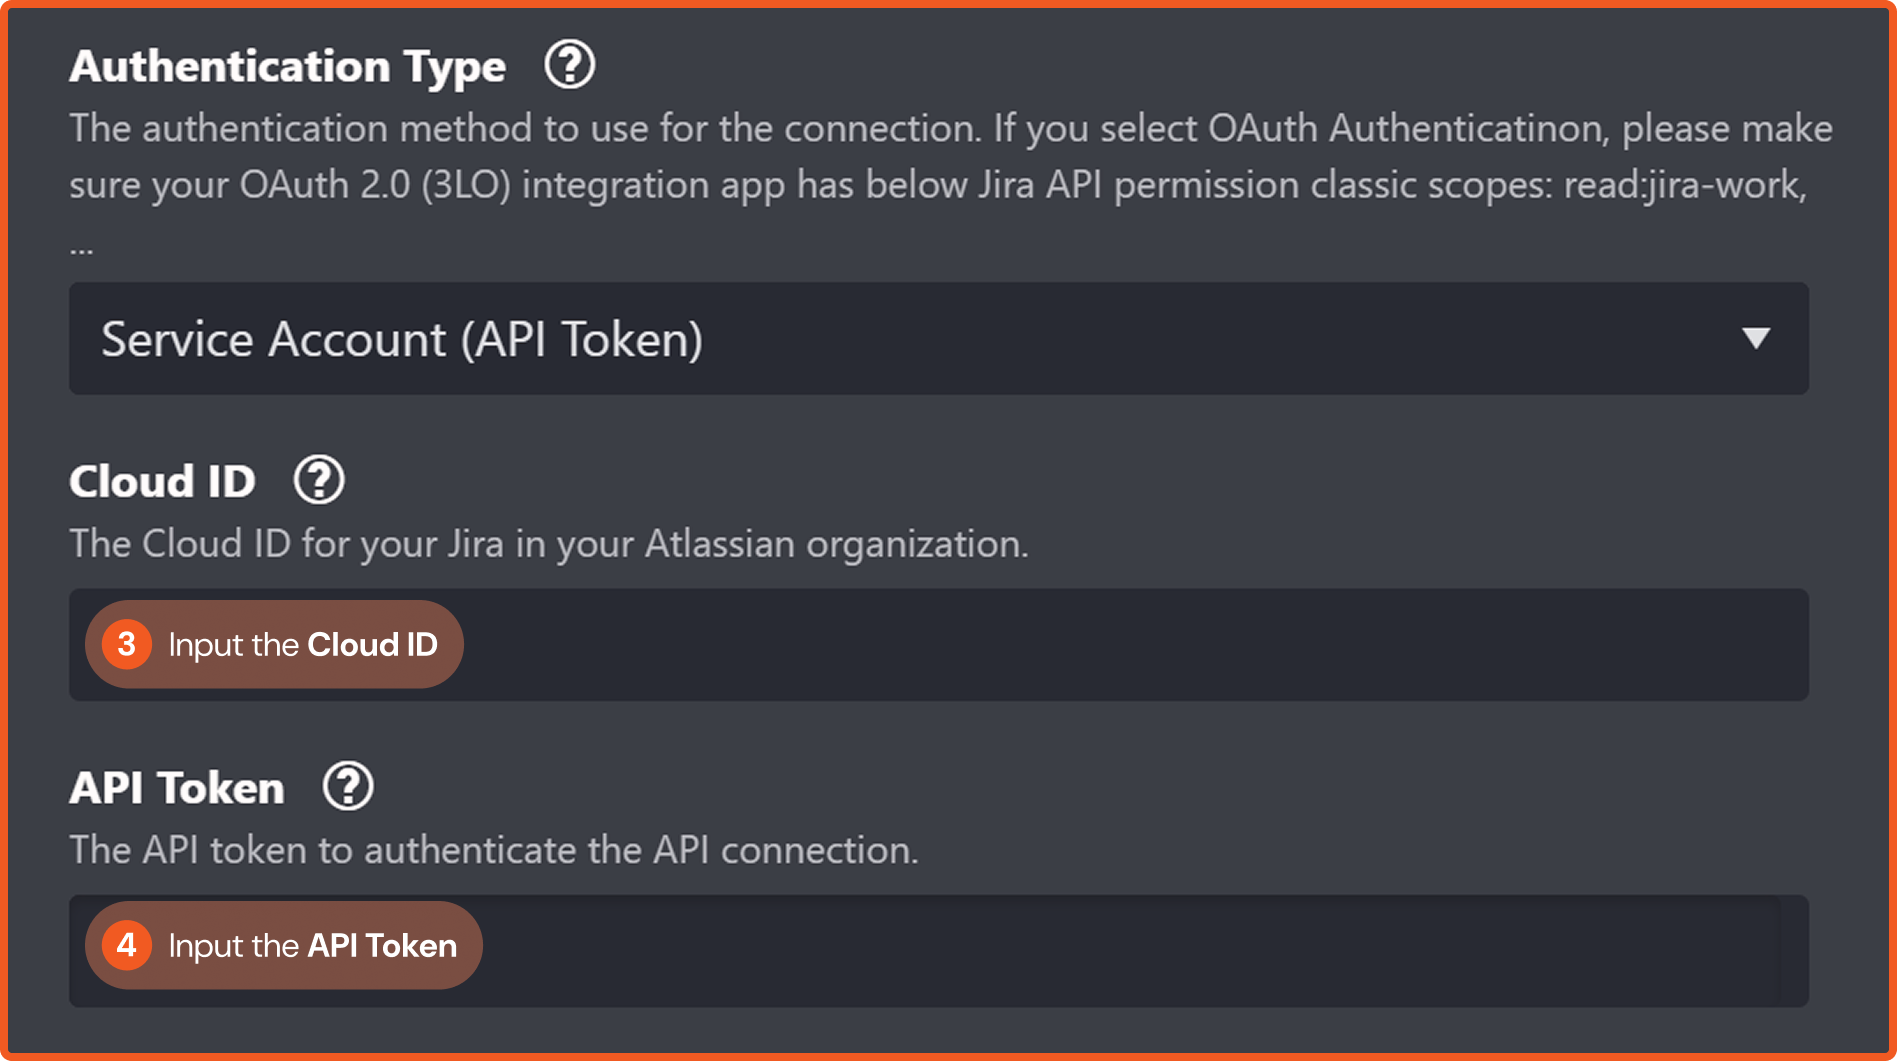The width and height of the screenshot is (1897, 1061).
Task: Click inside the API Token text field
Action: click(x=1100, y=950)
